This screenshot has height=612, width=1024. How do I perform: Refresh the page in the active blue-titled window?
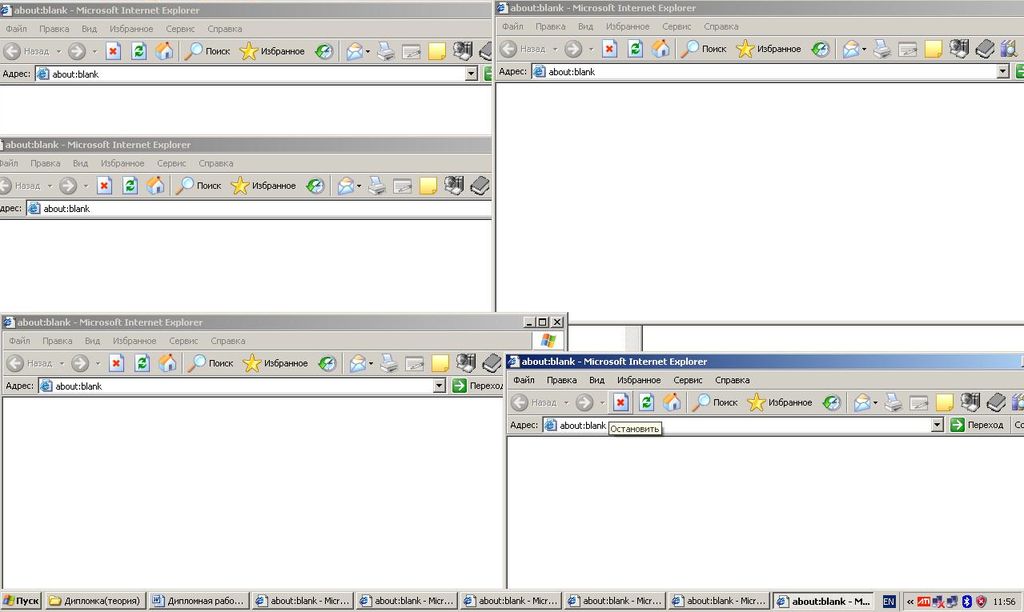click(x=647, y=402)
